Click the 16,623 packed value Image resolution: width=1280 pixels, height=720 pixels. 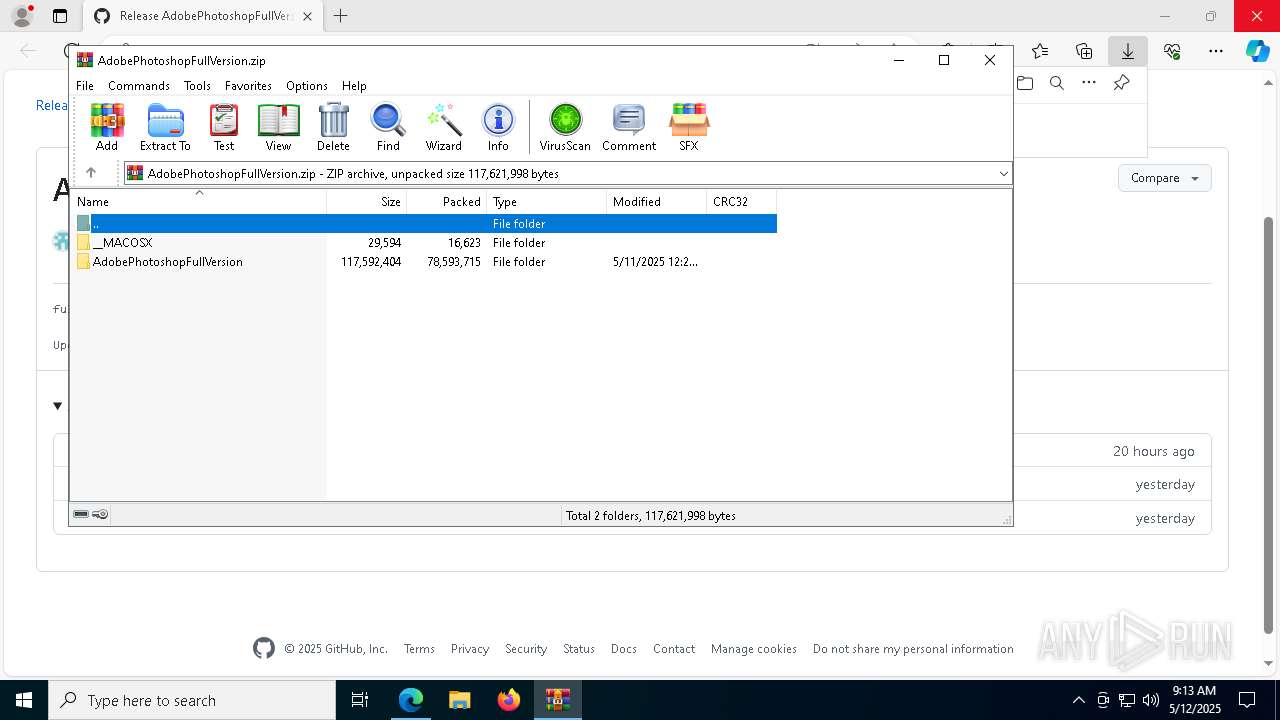[x=464, y=243]
